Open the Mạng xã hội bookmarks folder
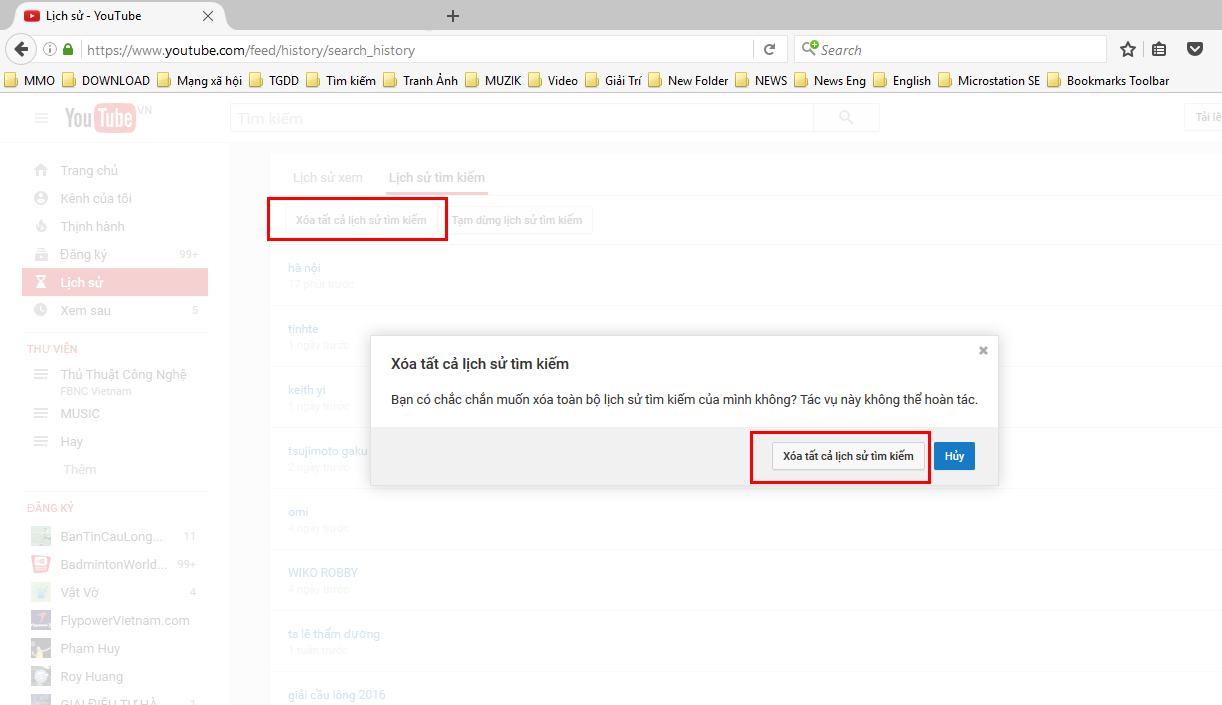The image size is (1222, 705). coord(199,80)
